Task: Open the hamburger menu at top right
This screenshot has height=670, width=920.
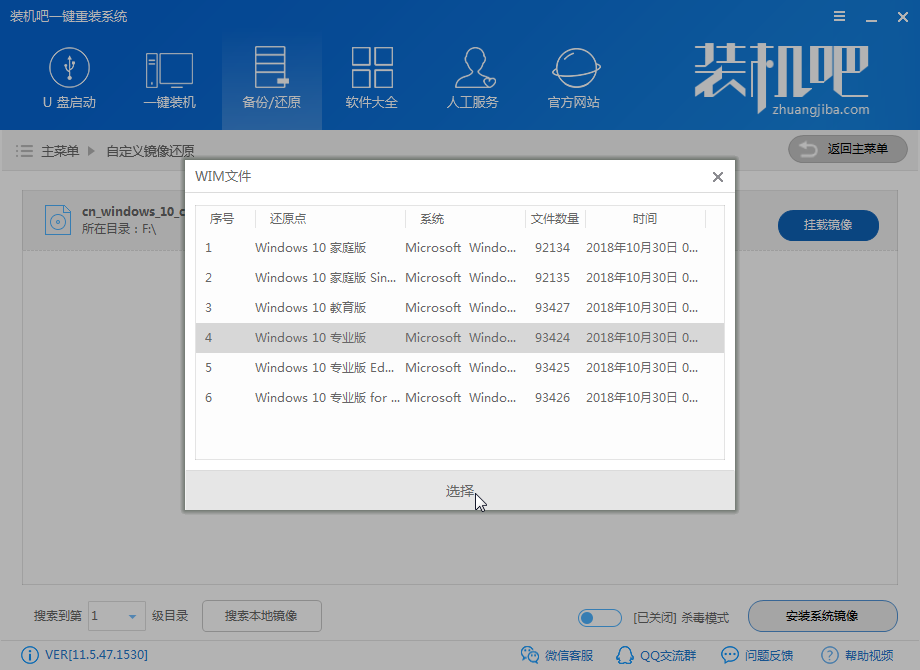Action: [838, 16]
